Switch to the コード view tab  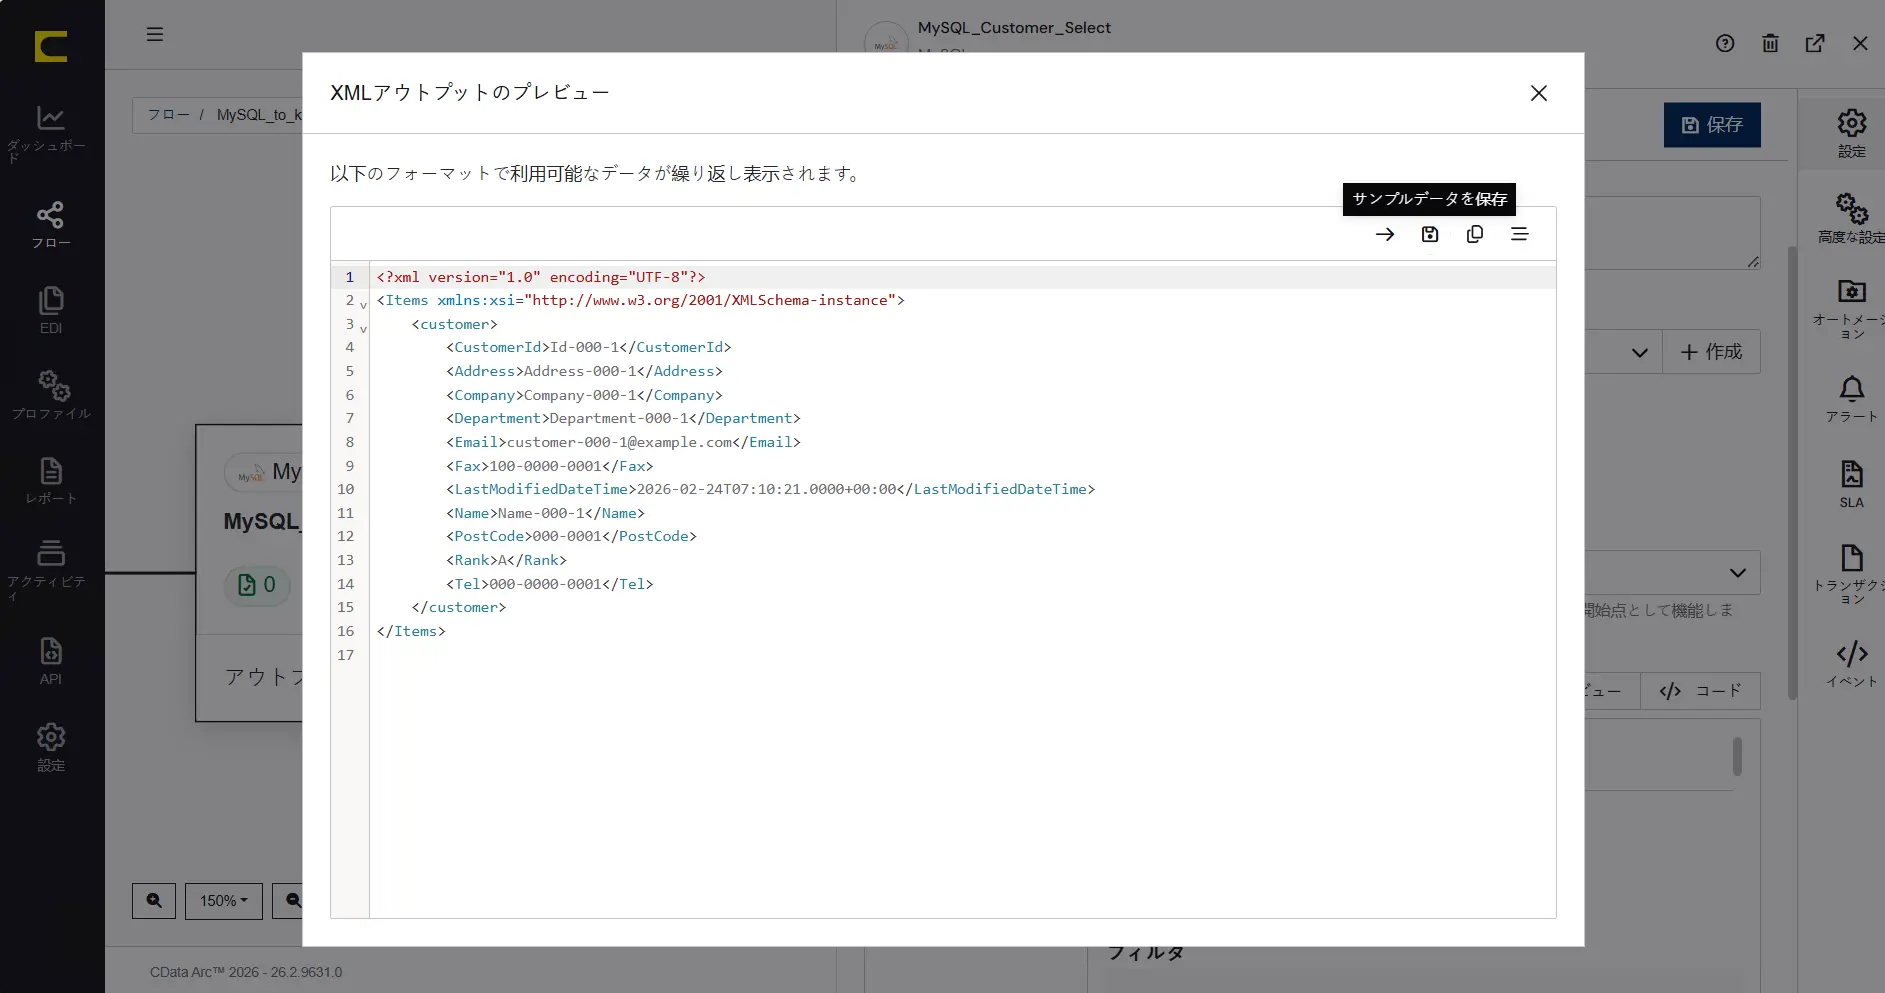point(1700,691)
